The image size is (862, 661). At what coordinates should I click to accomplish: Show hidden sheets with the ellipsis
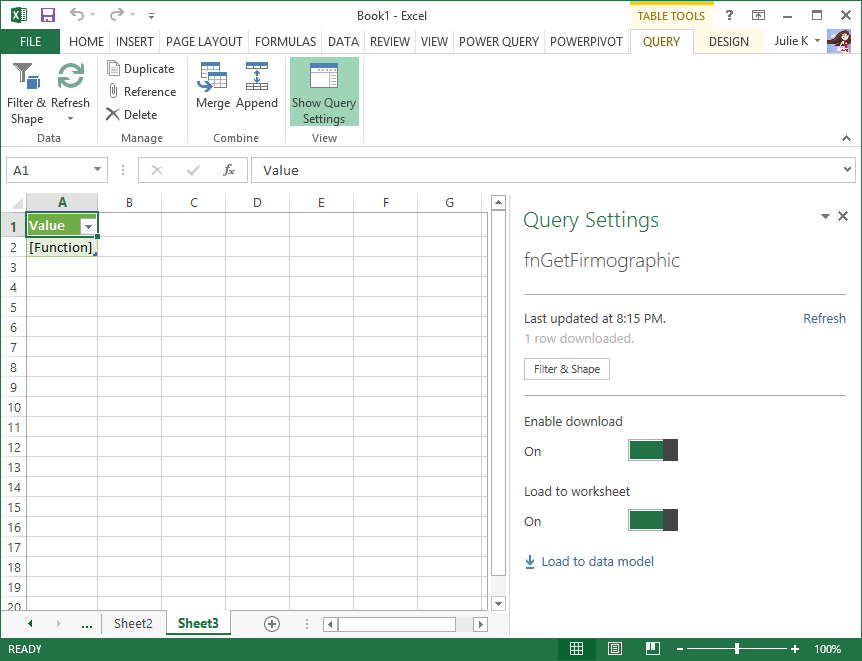pos(86,624)
